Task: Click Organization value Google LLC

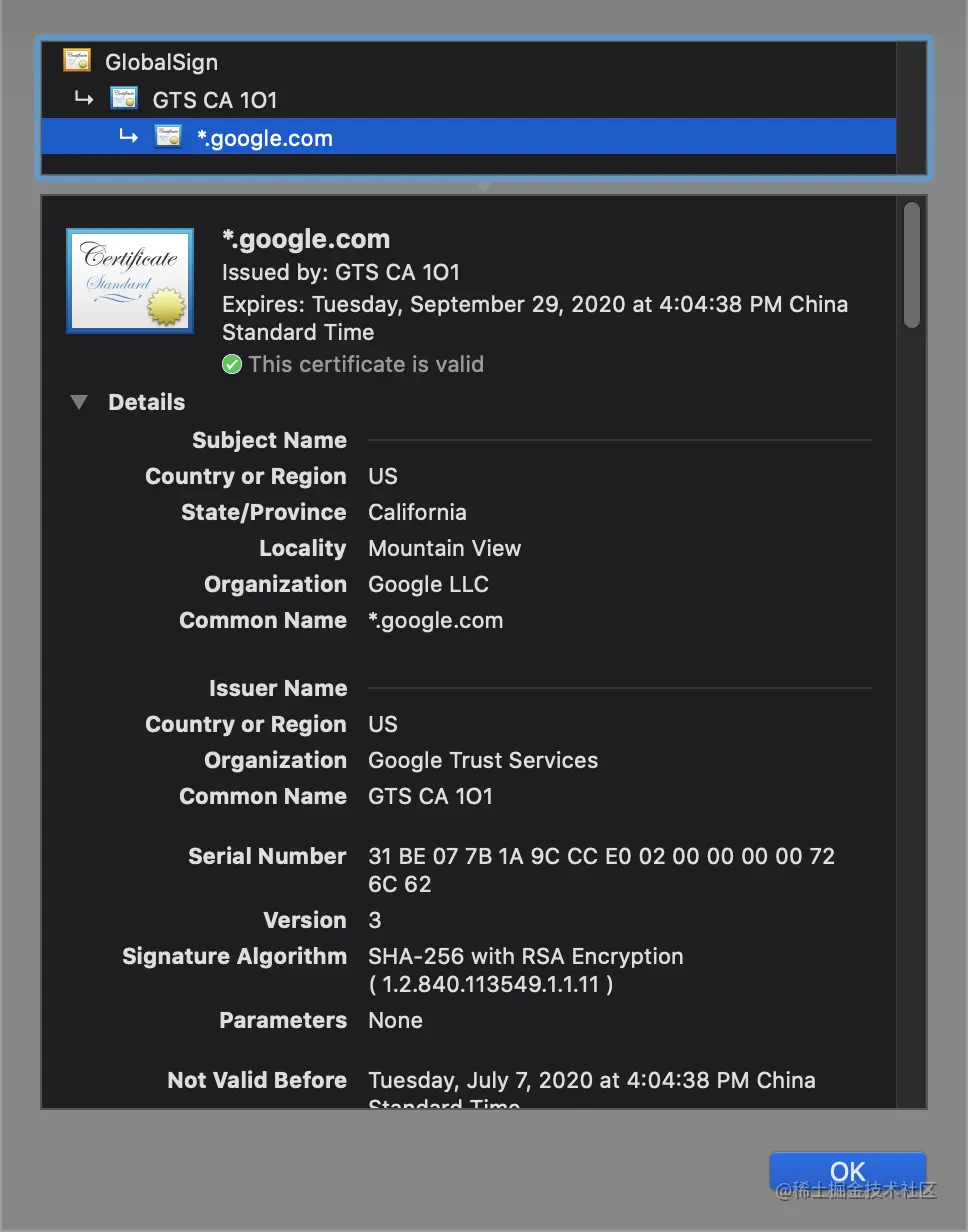Action: 429,584
